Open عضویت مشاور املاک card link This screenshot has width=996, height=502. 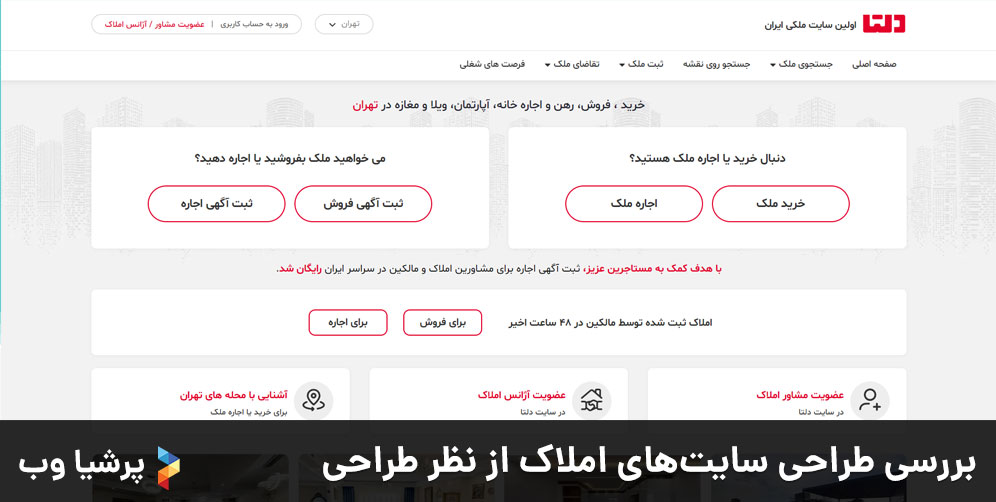(800, 395)
